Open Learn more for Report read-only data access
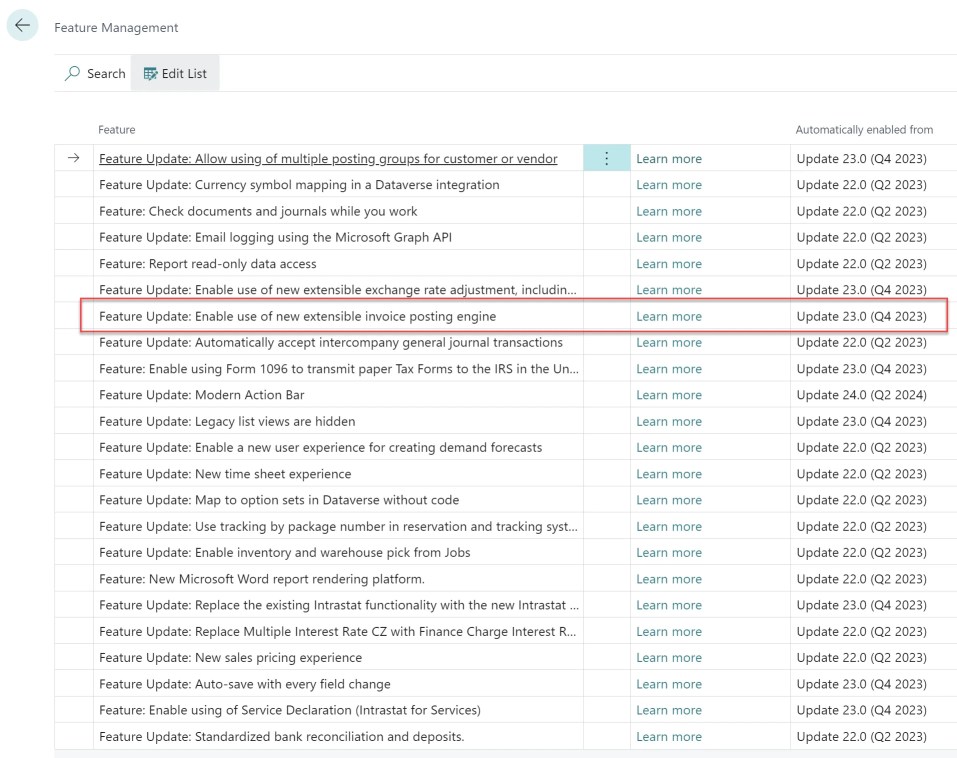Image resolution: width=957 pixels, height=758 pixels. point(669,264)
